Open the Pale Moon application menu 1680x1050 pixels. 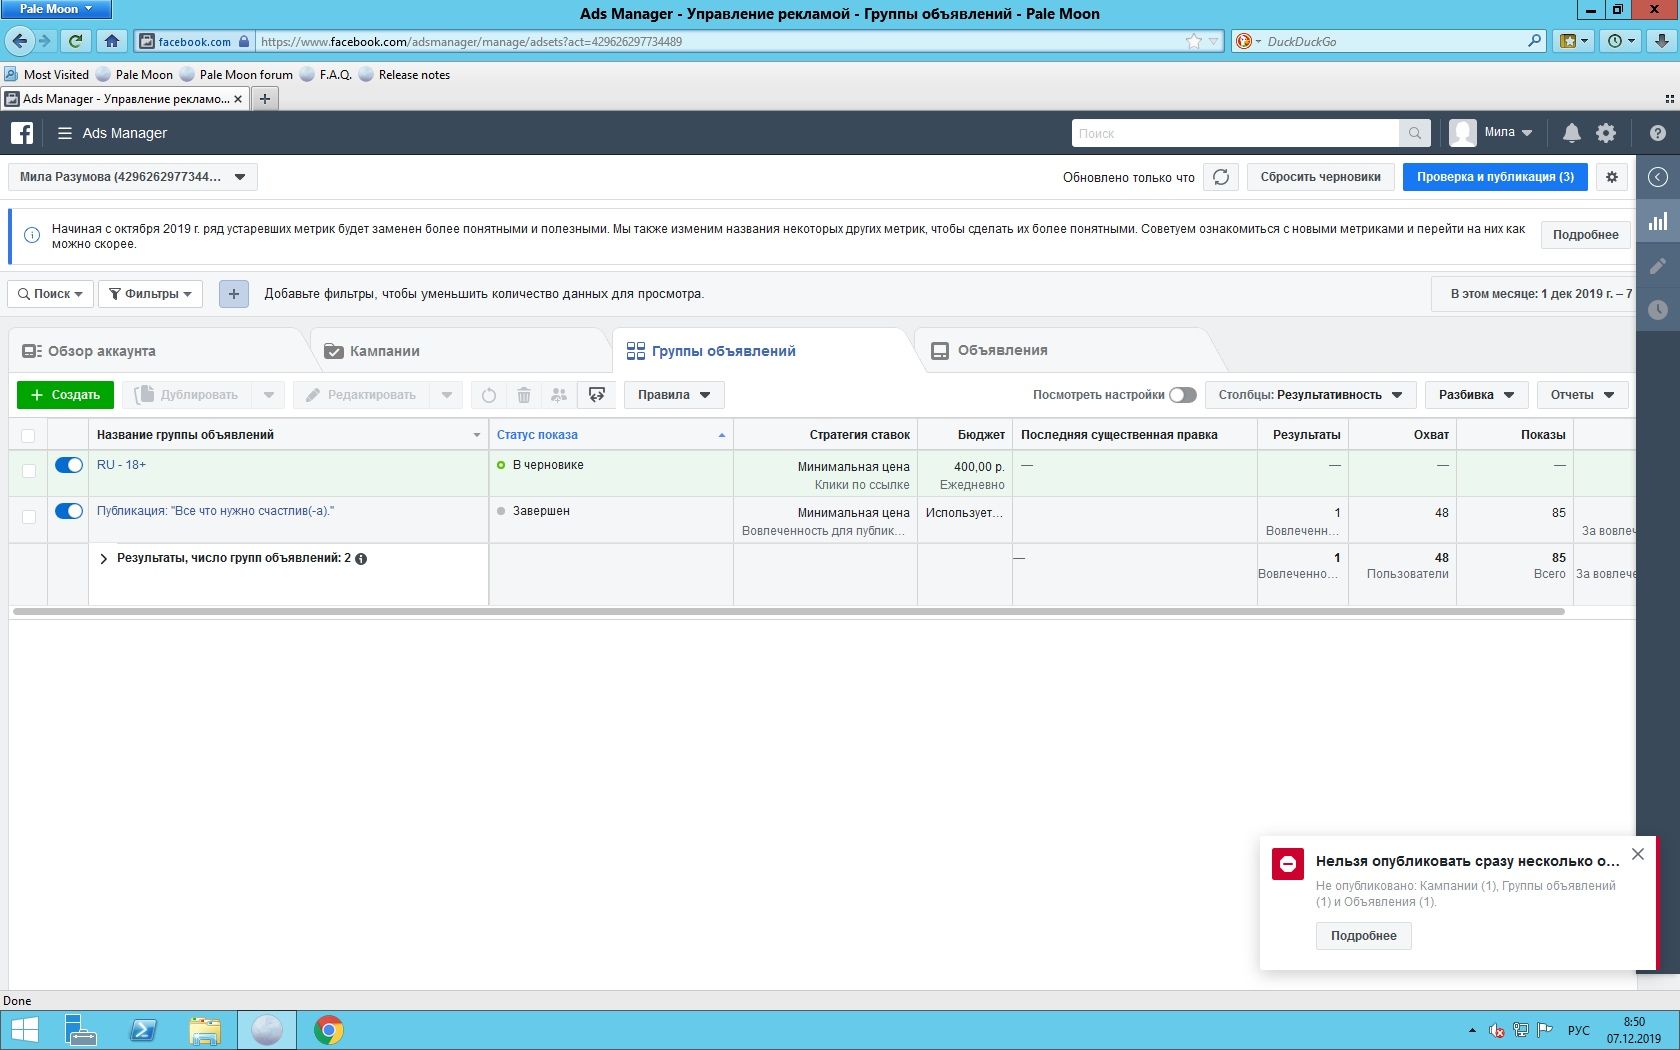pos(56,9)
